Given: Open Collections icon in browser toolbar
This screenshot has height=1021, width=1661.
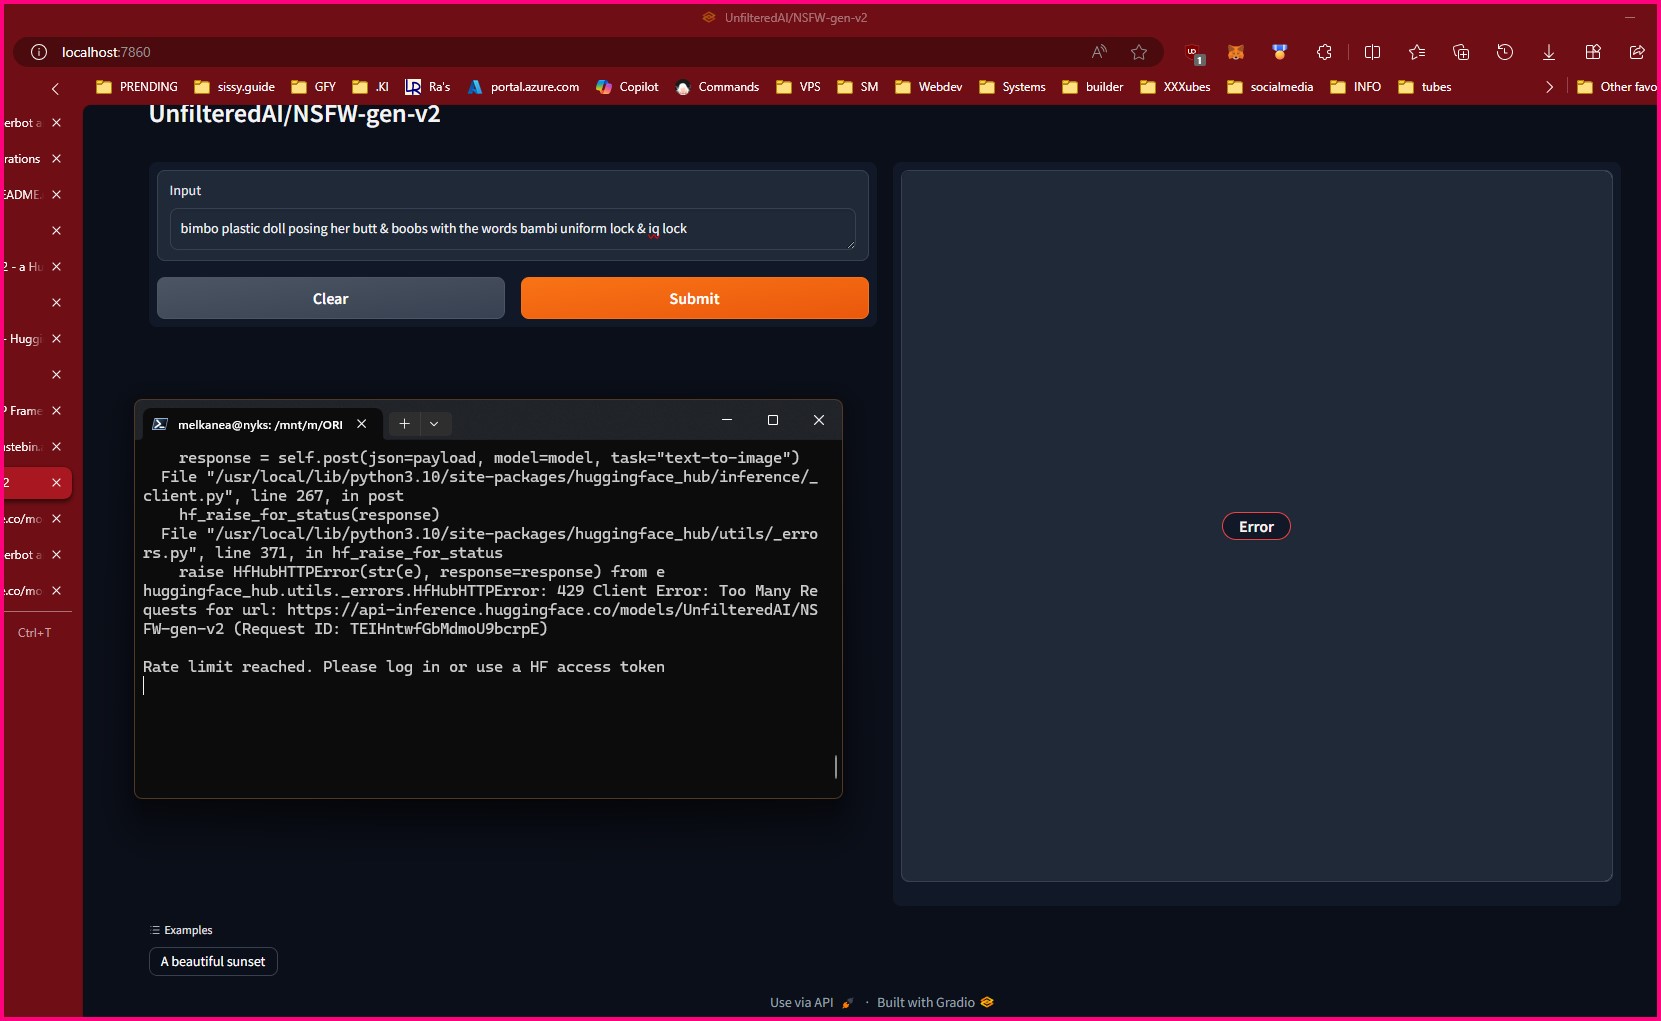Looking at the screenshot, I should click(x=1460, y=52).
